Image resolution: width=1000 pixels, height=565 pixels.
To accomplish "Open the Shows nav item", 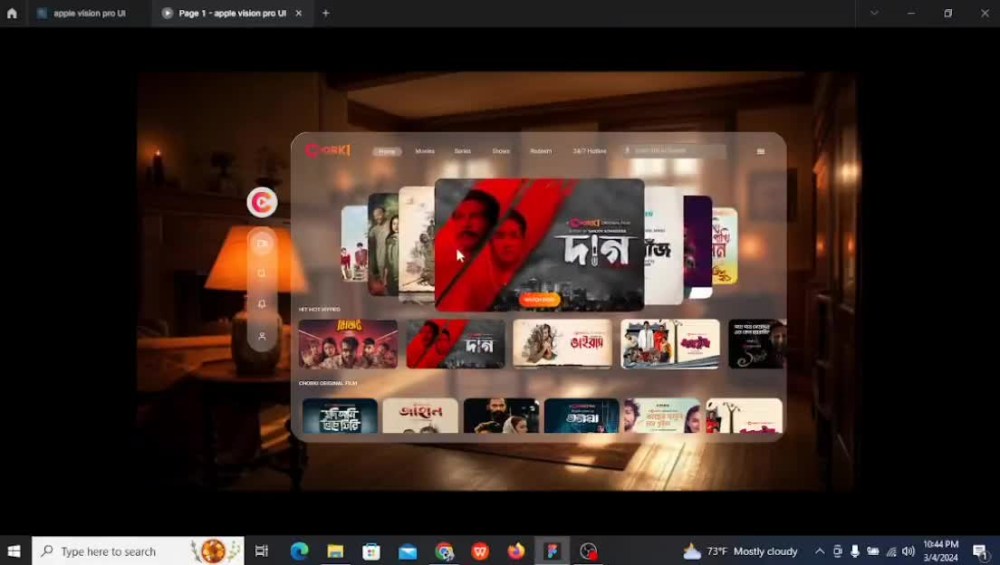I will [501, 151].
